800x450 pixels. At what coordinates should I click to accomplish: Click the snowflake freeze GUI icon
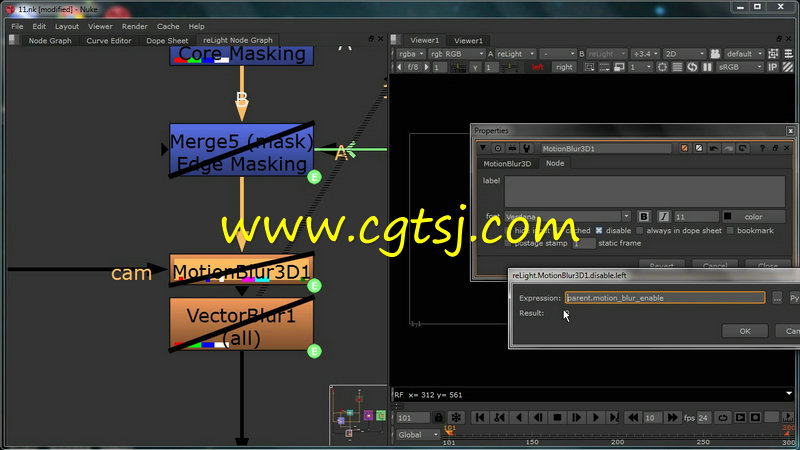point(456,417)
